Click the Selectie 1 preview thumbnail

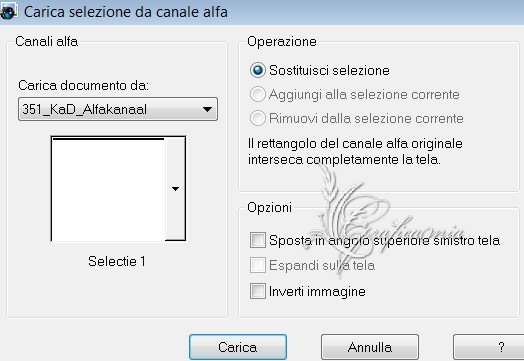pos(108,189)
